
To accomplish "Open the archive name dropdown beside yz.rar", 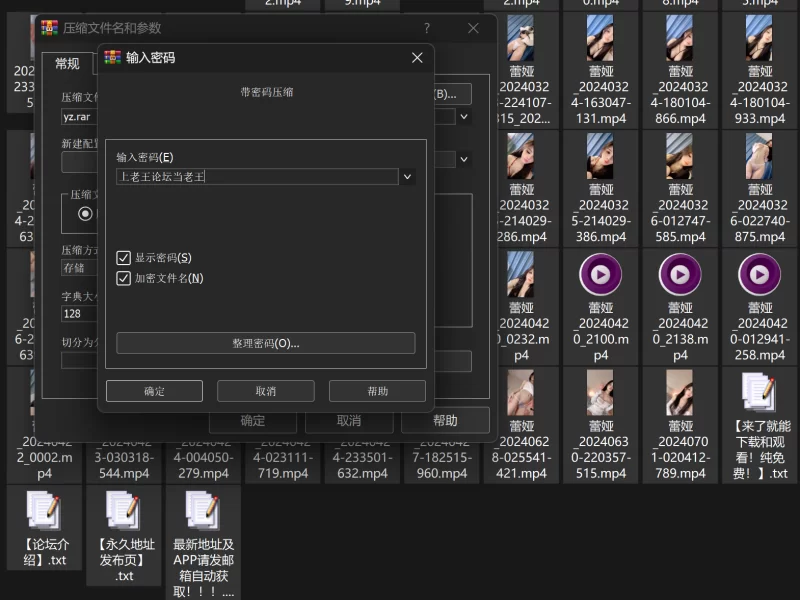I will pos(464,116).
